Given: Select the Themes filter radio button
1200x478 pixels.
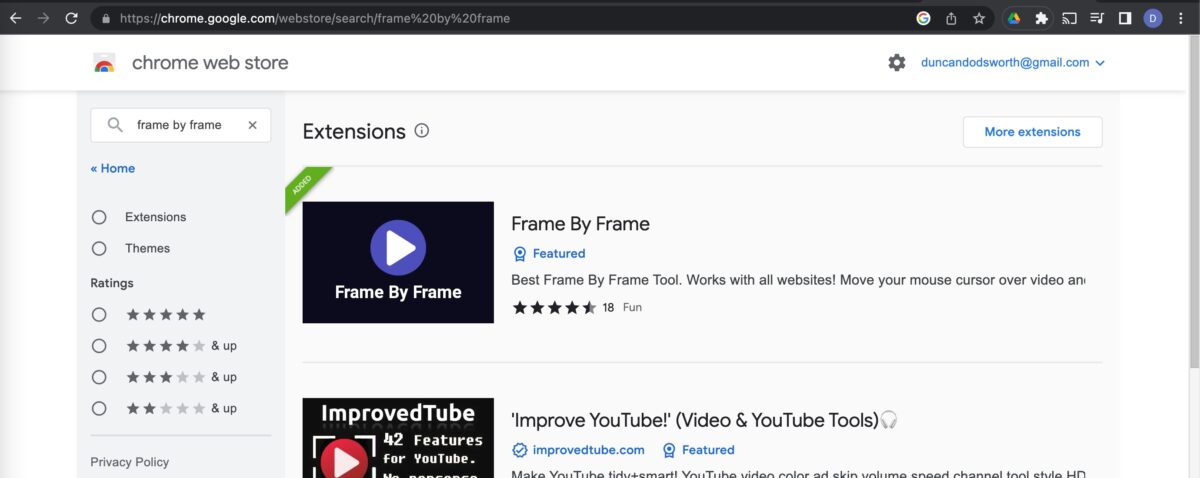Looking at the screenshot, I should click(99, 248).
